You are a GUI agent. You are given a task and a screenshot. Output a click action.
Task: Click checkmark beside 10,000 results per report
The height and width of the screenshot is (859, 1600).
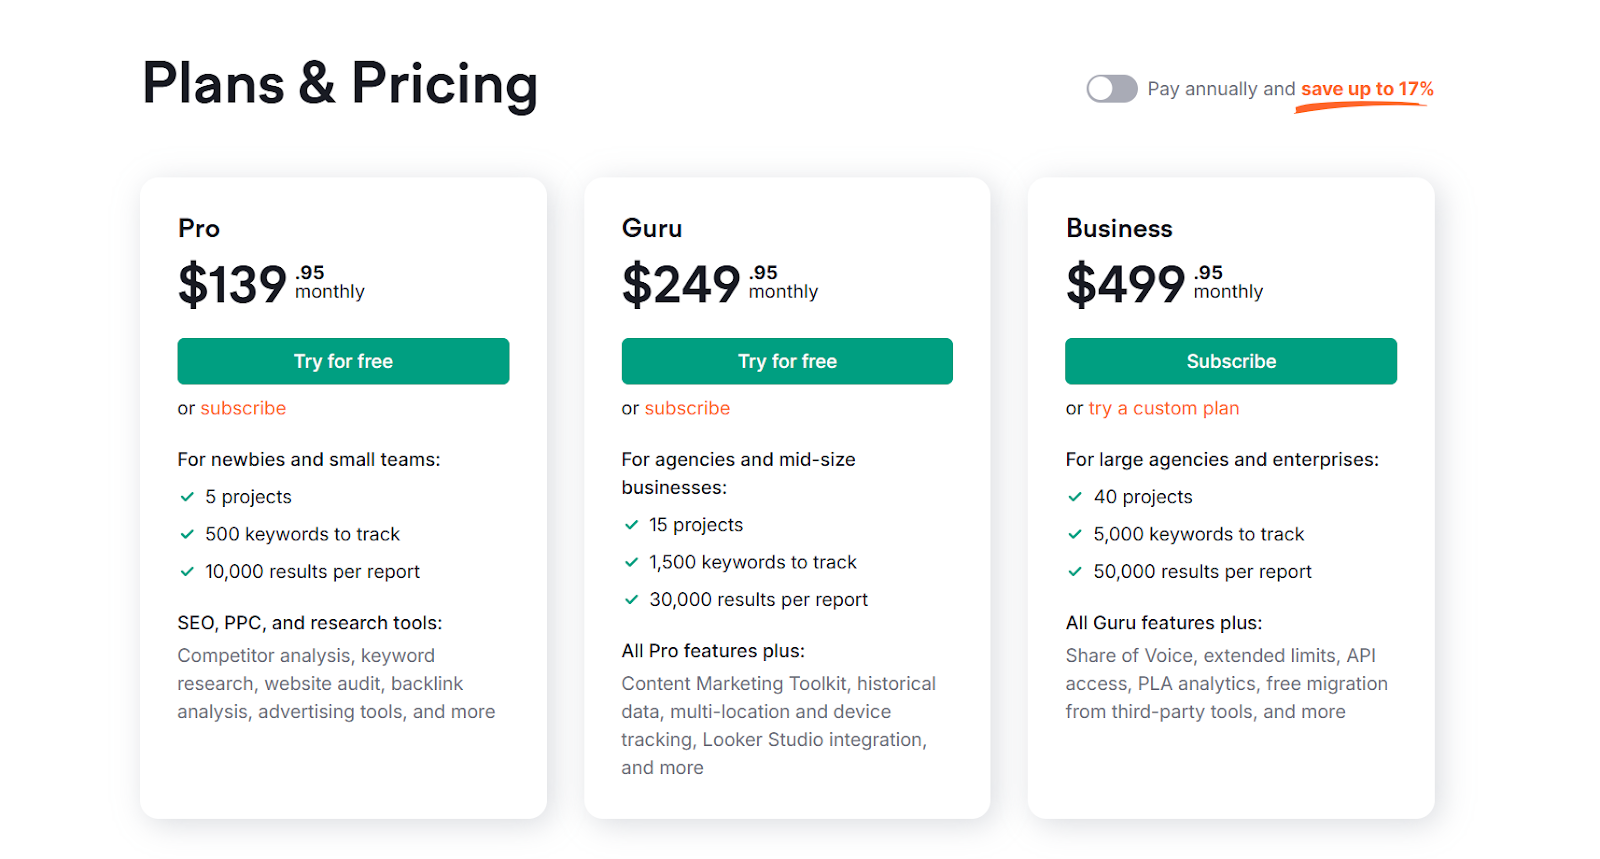(187, 572)
